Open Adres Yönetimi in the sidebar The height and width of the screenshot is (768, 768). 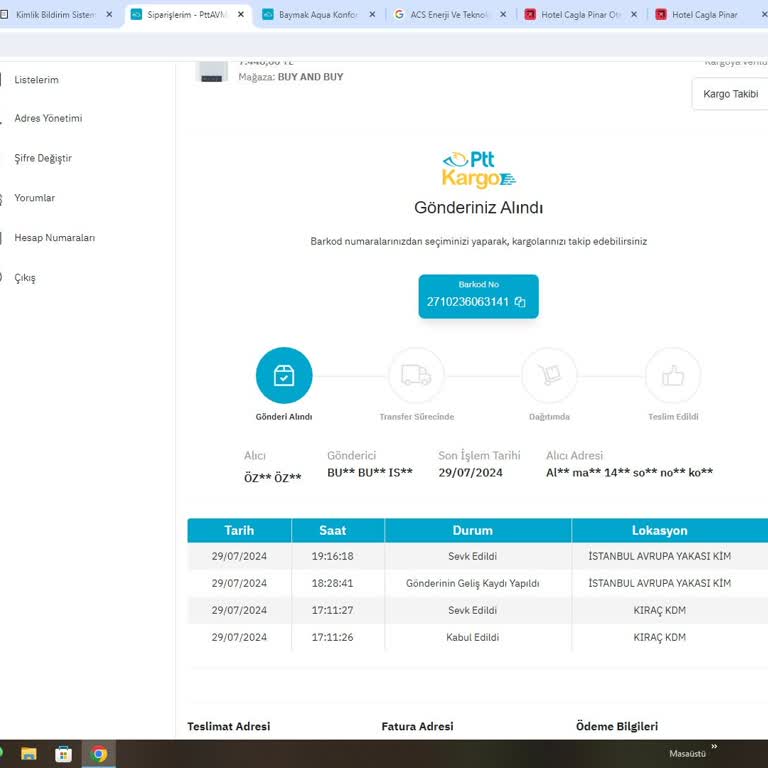pos(48,119)
